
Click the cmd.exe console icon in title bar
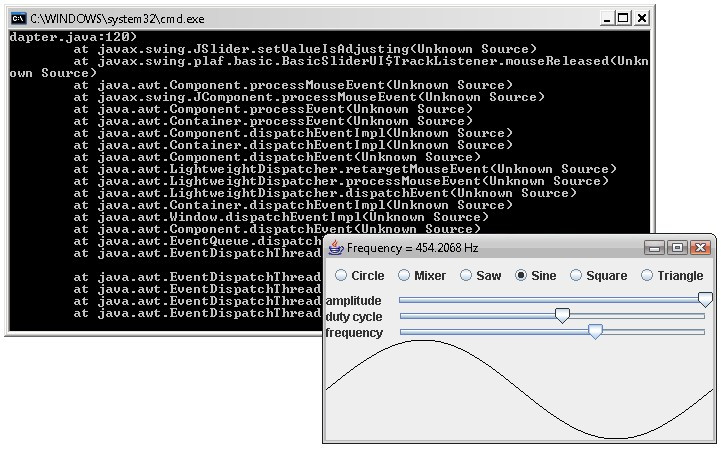(x=19, y=18)
